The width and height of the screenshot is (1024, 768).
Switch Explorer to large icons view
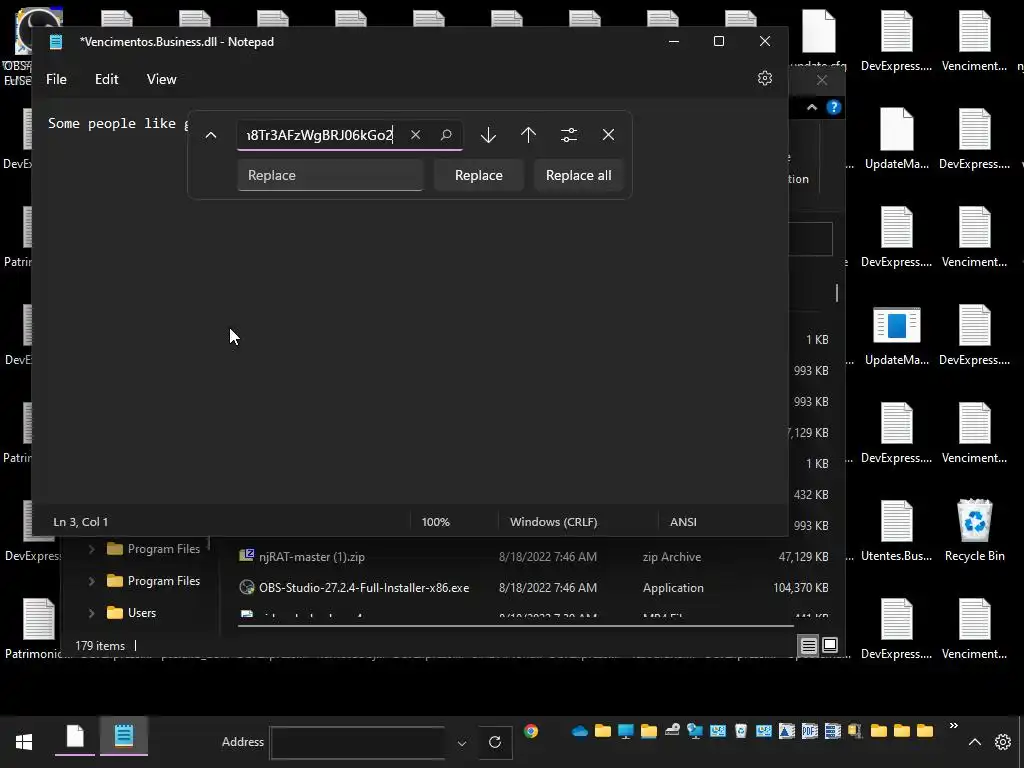pos(830,646)
